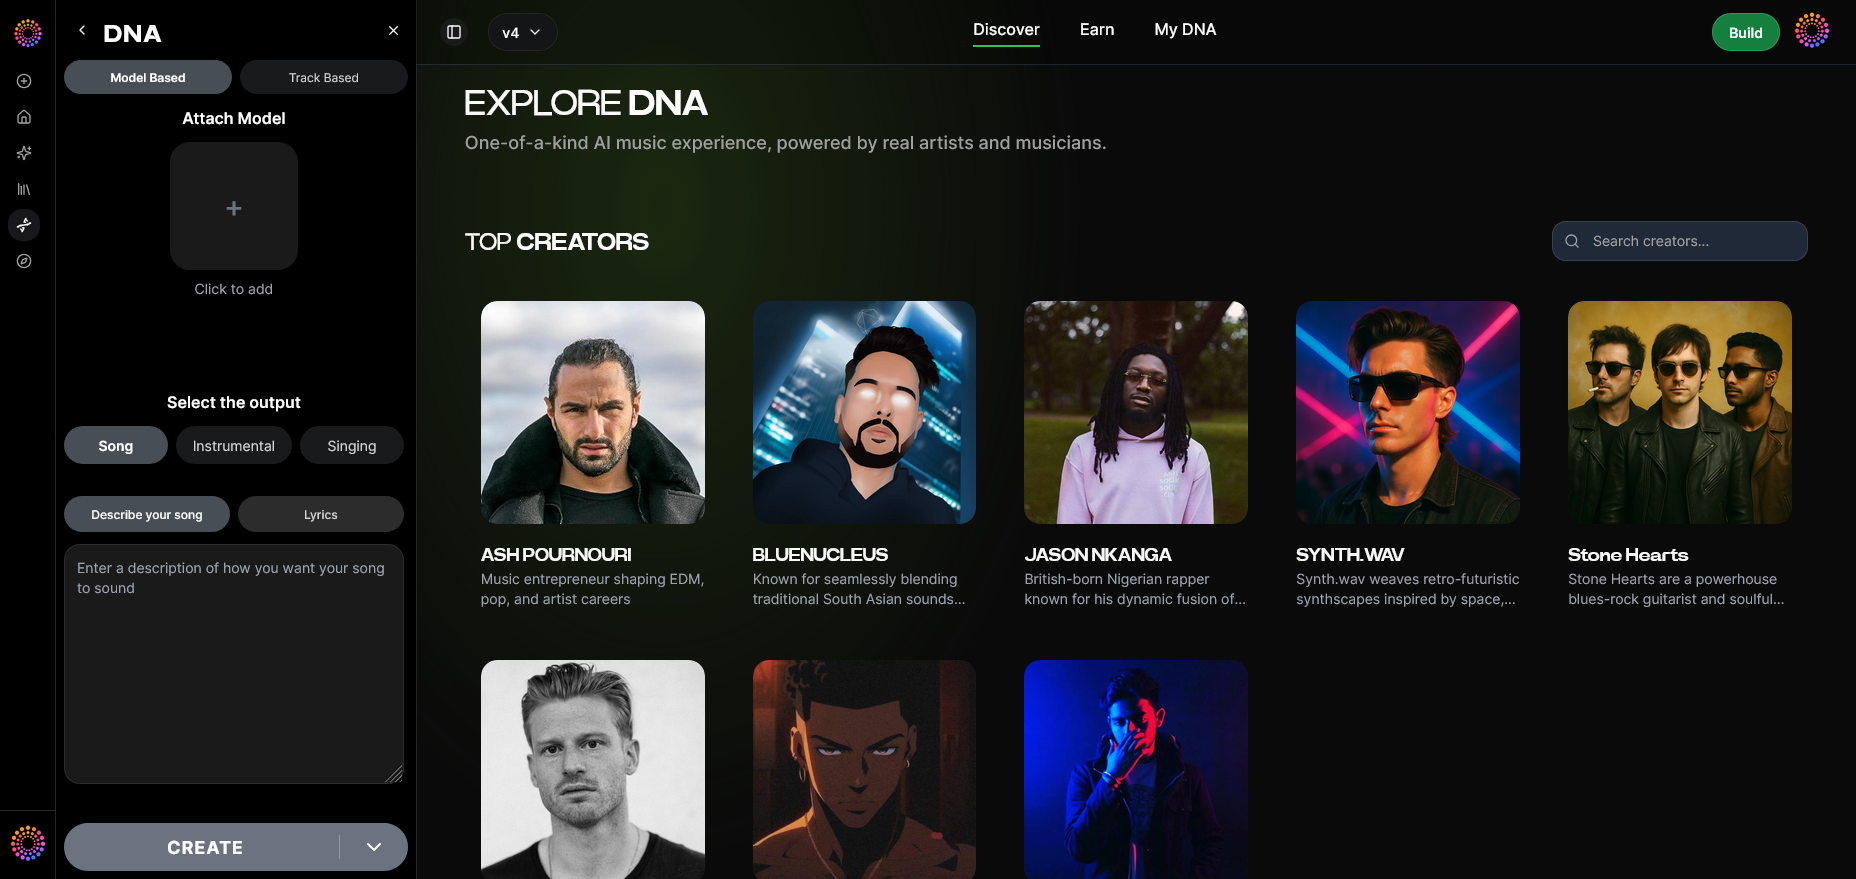Select the sparkle icon in left sidebar
1856x879 pixels.
(24, 153)
